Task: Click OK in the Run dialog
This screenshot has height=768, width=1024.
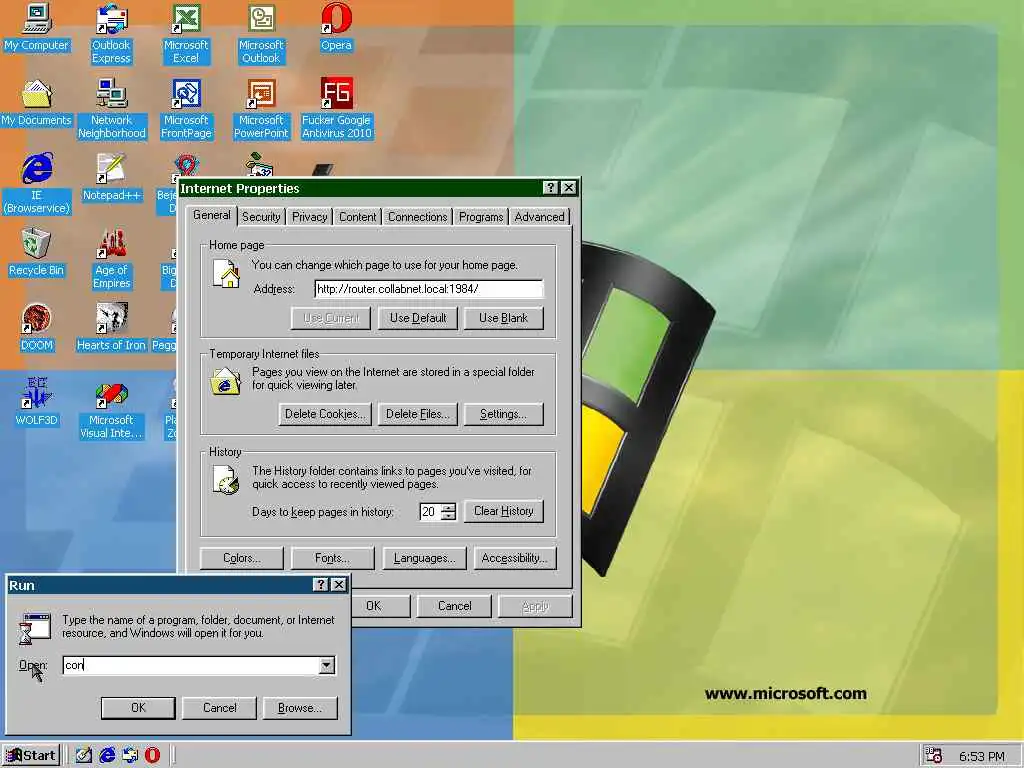Action: pyautogui.click(x=138, y=708)
